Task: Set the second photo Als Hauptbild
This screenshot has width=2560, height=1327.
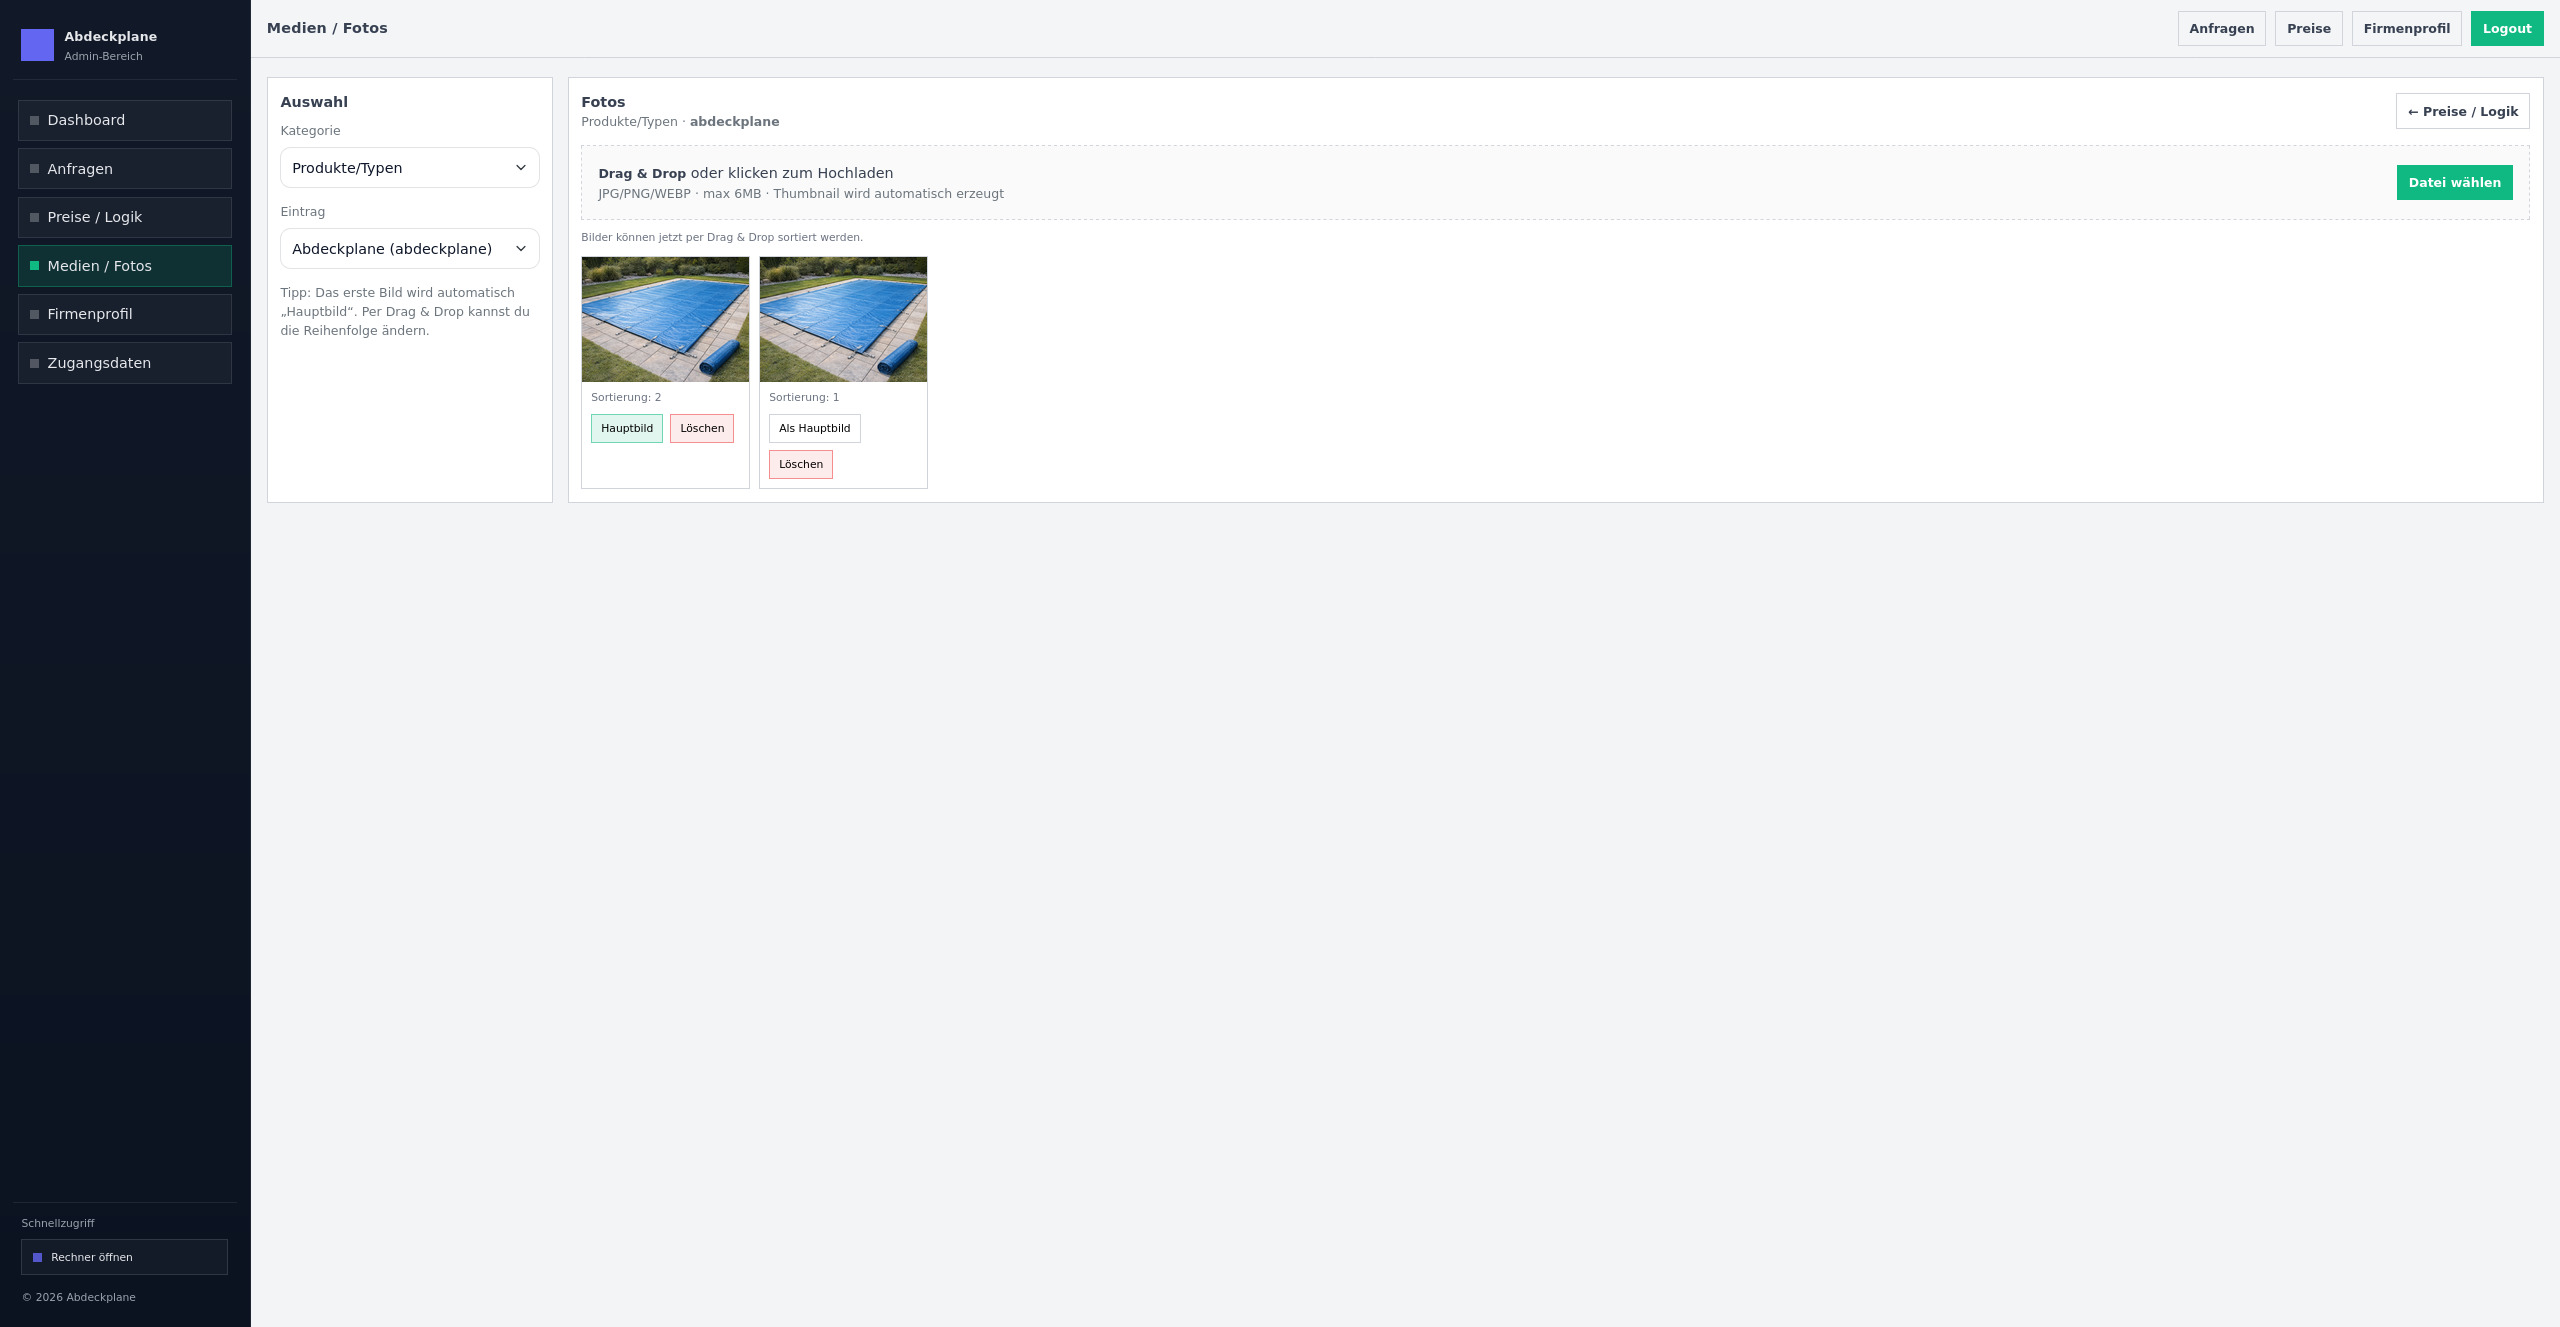Action: pos(814,428)
